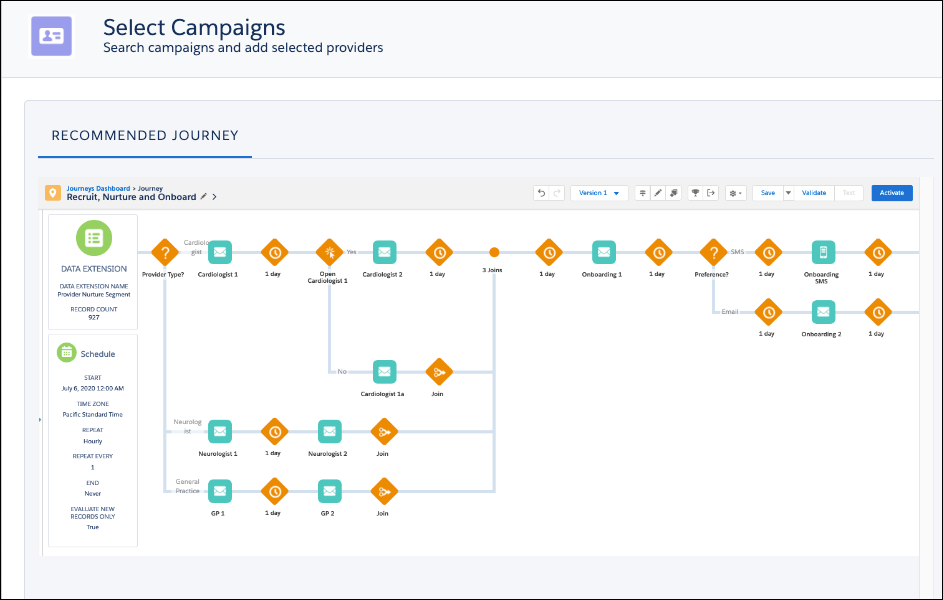Viewport: 943px width, 600px height.
Task: Select the goal trophy icon in the toolbar
Action: click(697, 193)
